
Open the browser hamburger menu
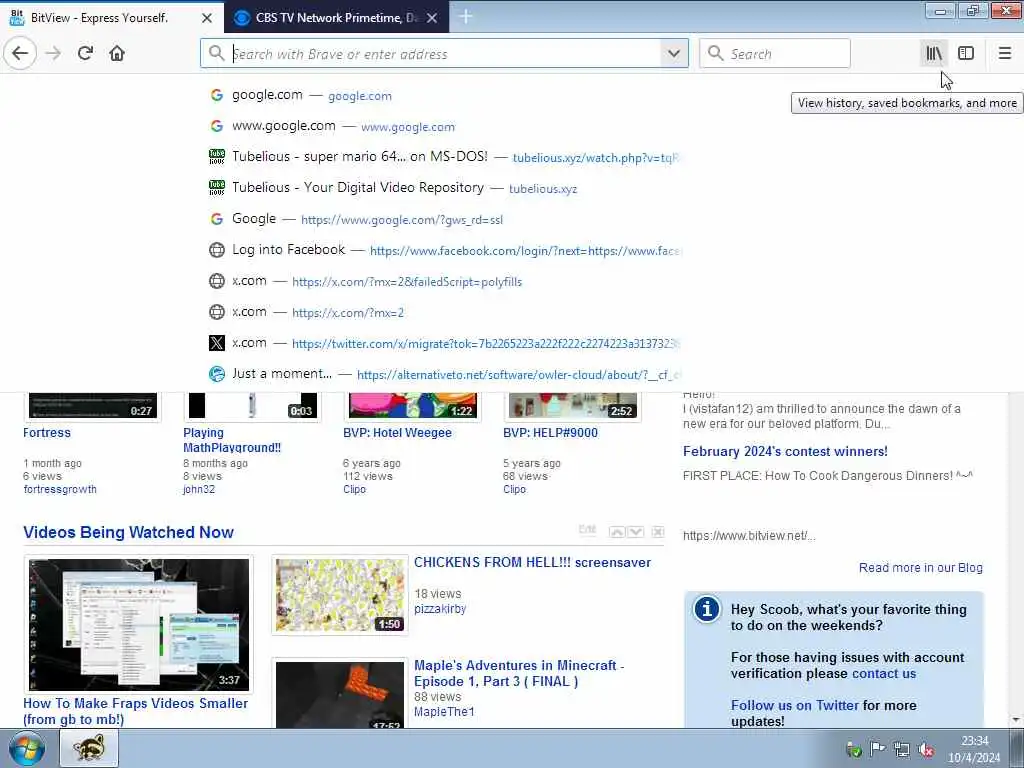[x=1005, y=54]
